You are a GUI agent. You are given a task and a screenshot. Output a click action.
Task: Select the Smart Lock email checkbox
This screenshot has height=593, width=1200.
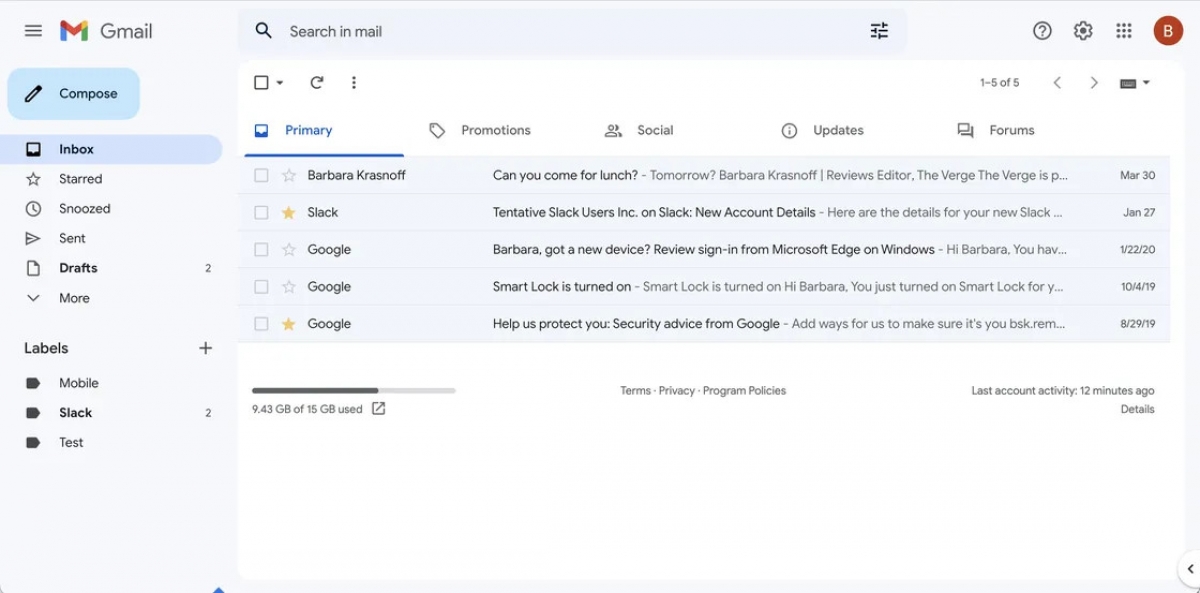pos(261,286)
